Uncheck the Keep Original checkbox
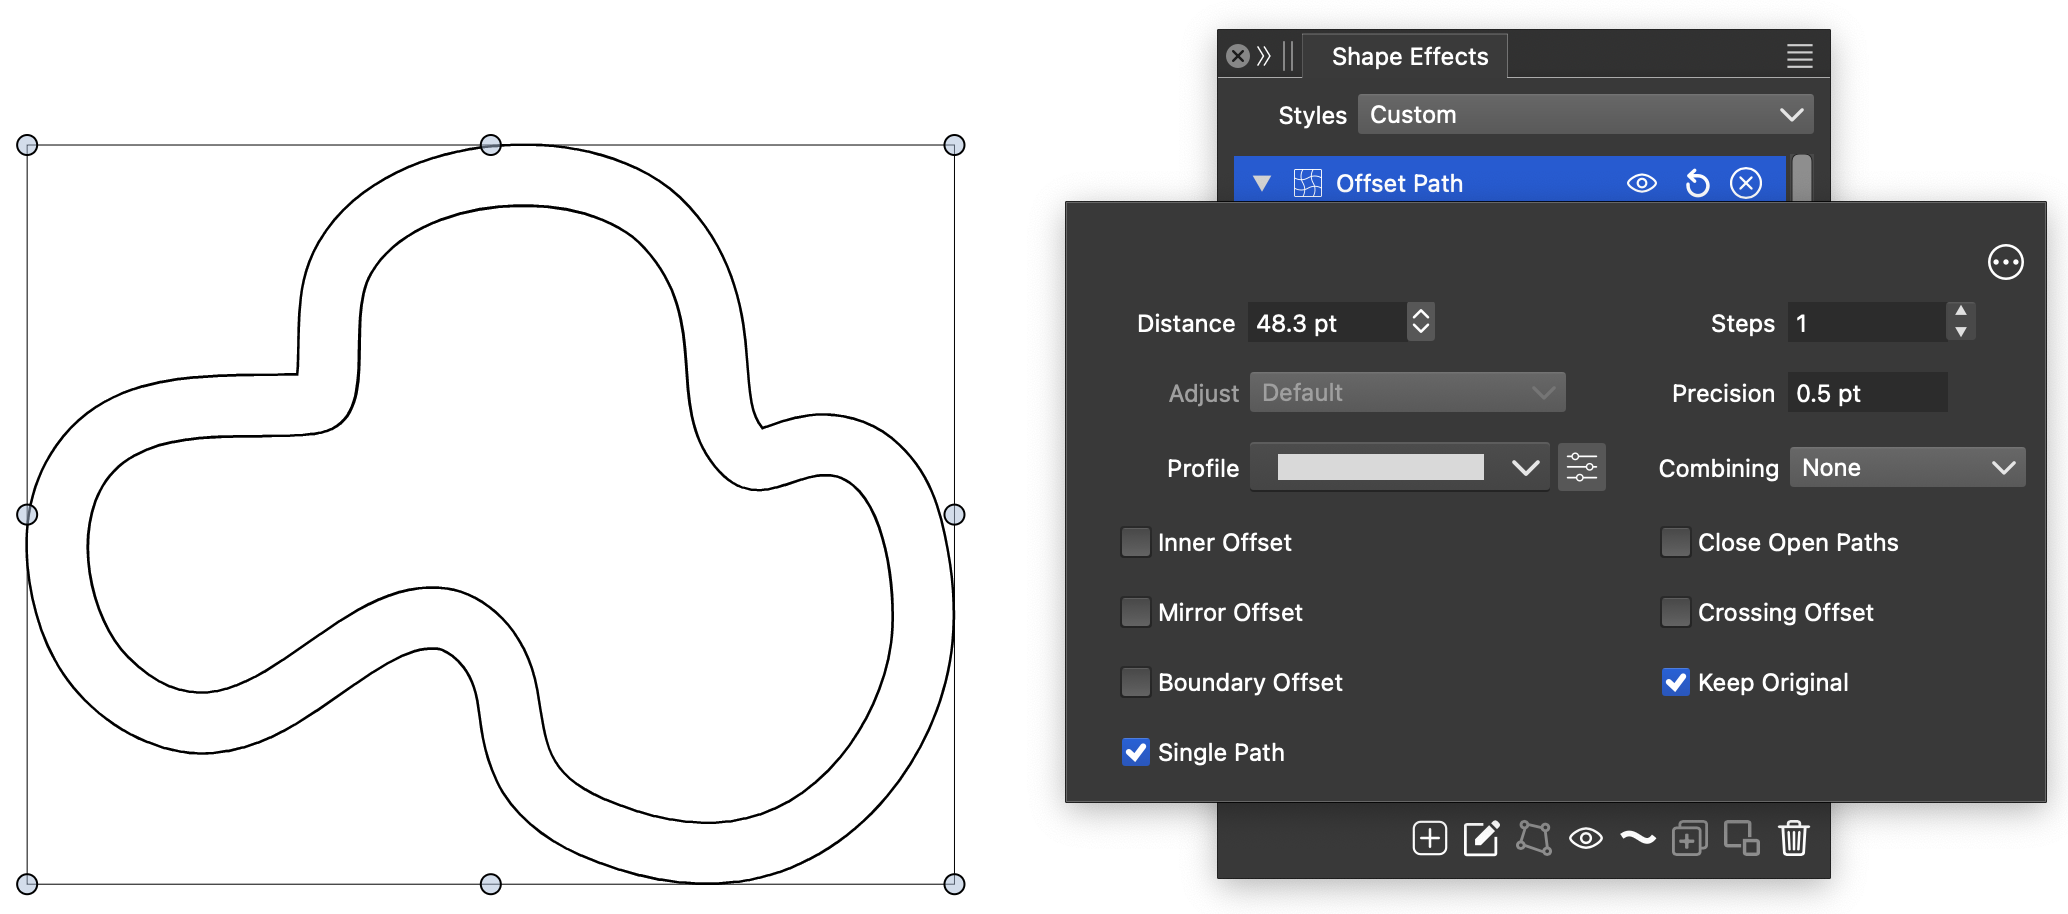The image size is (2068, 914). (1675, 683)
